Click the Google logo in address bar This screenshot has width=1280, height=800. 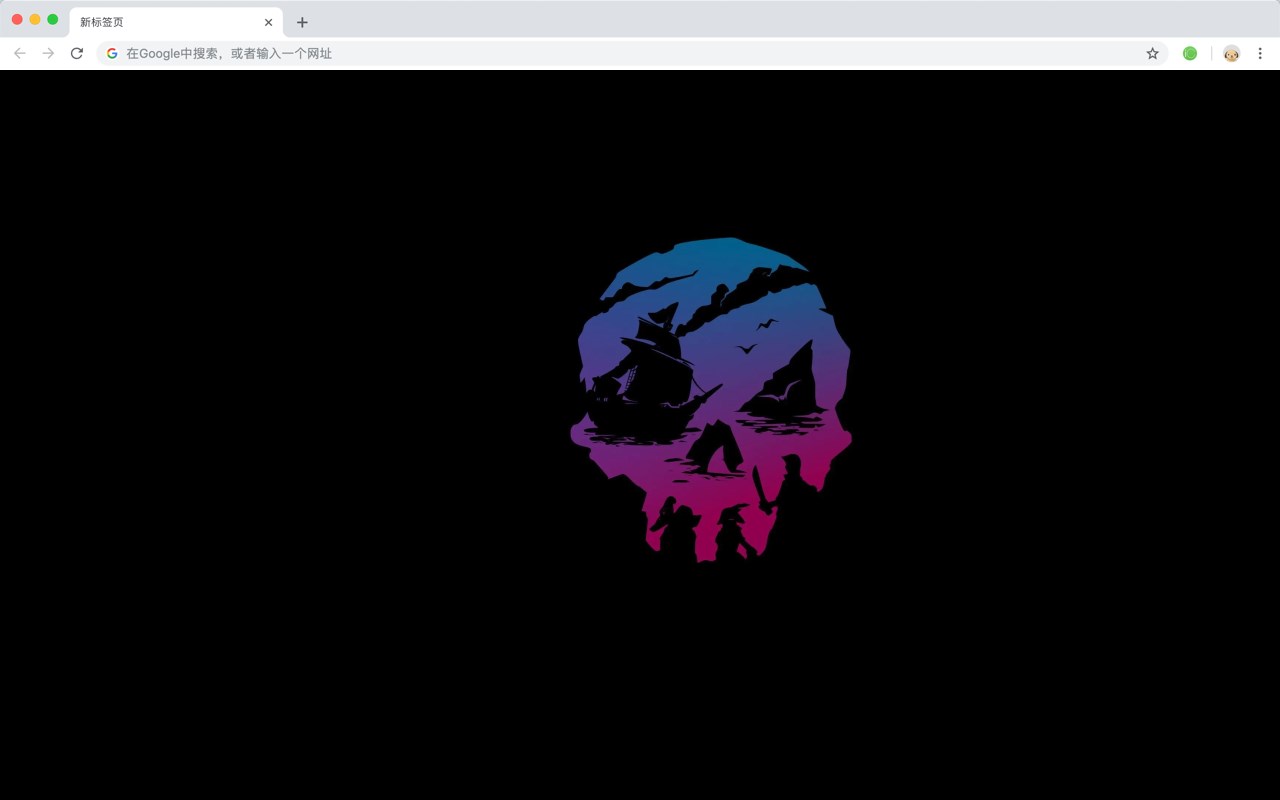point(112,53)
